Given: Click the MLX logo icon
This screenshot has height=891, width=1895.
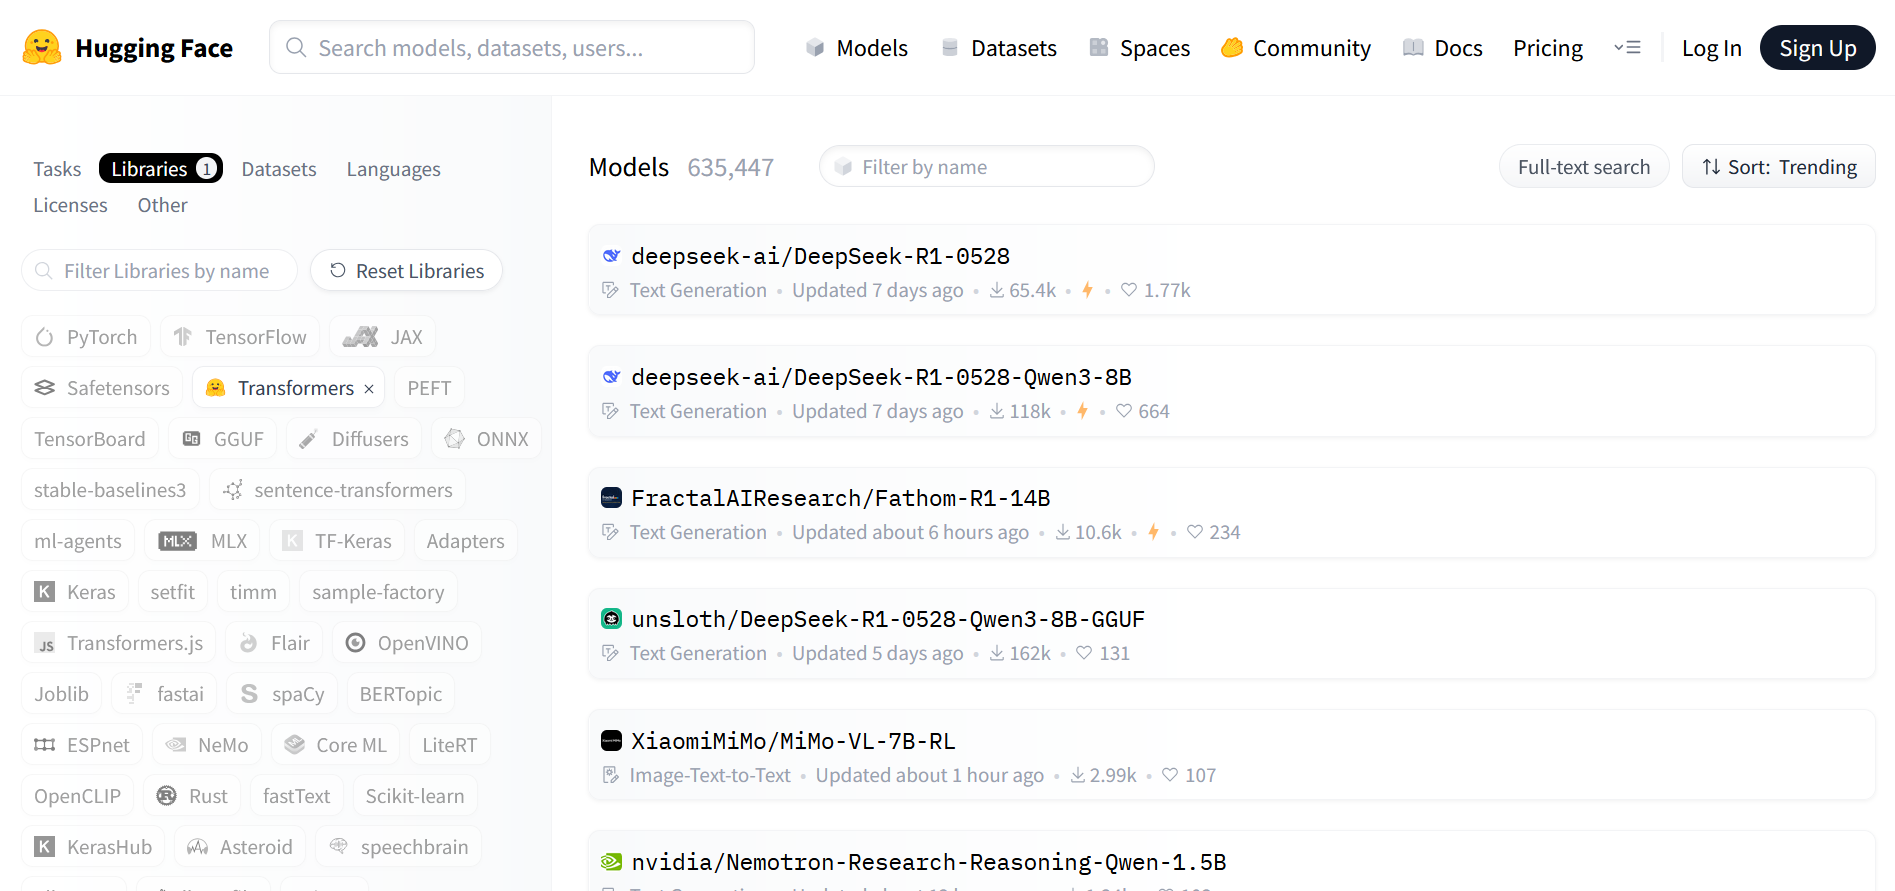Looking at the screenshot, I should pos(178,541).
